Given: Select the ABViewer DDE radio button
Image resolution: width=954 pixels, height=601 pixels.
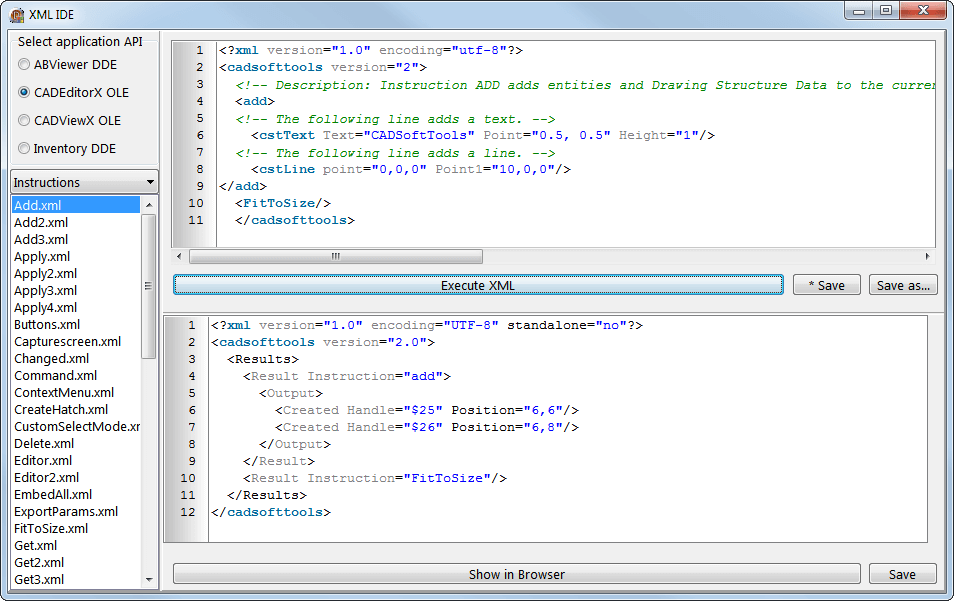Looking at the screenshot, I should pos(24,65).
